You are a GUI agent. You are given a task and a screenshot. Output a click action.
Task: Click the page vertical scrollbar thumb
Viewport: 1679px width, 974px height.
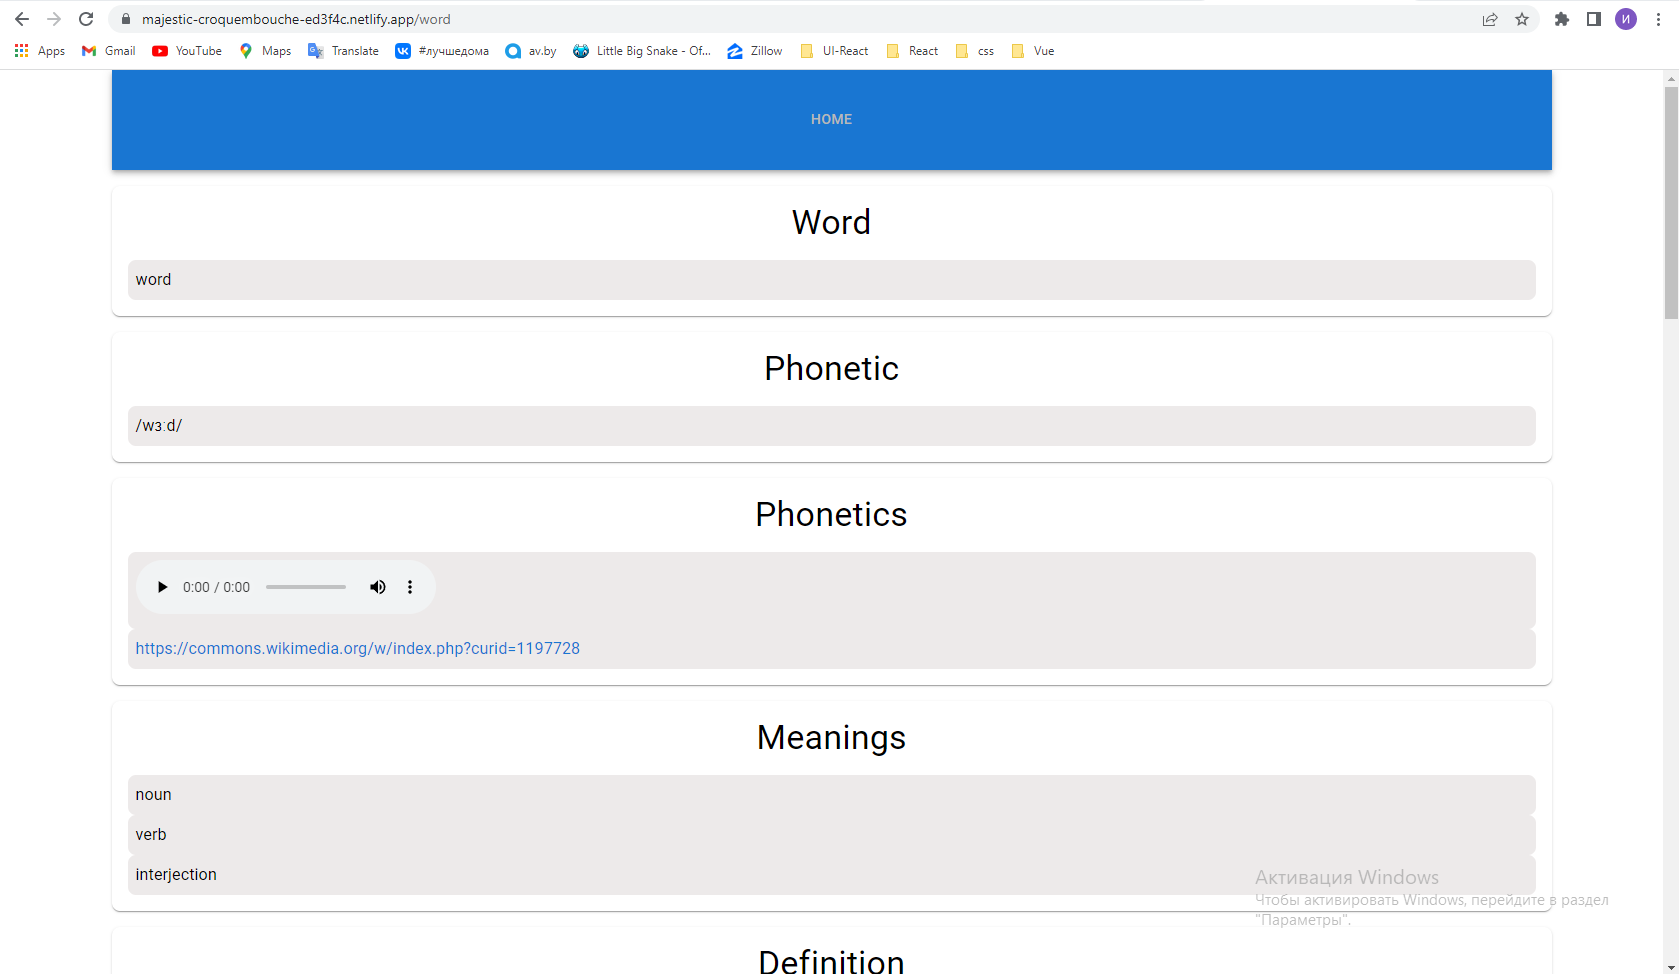tap(1671, 203)
